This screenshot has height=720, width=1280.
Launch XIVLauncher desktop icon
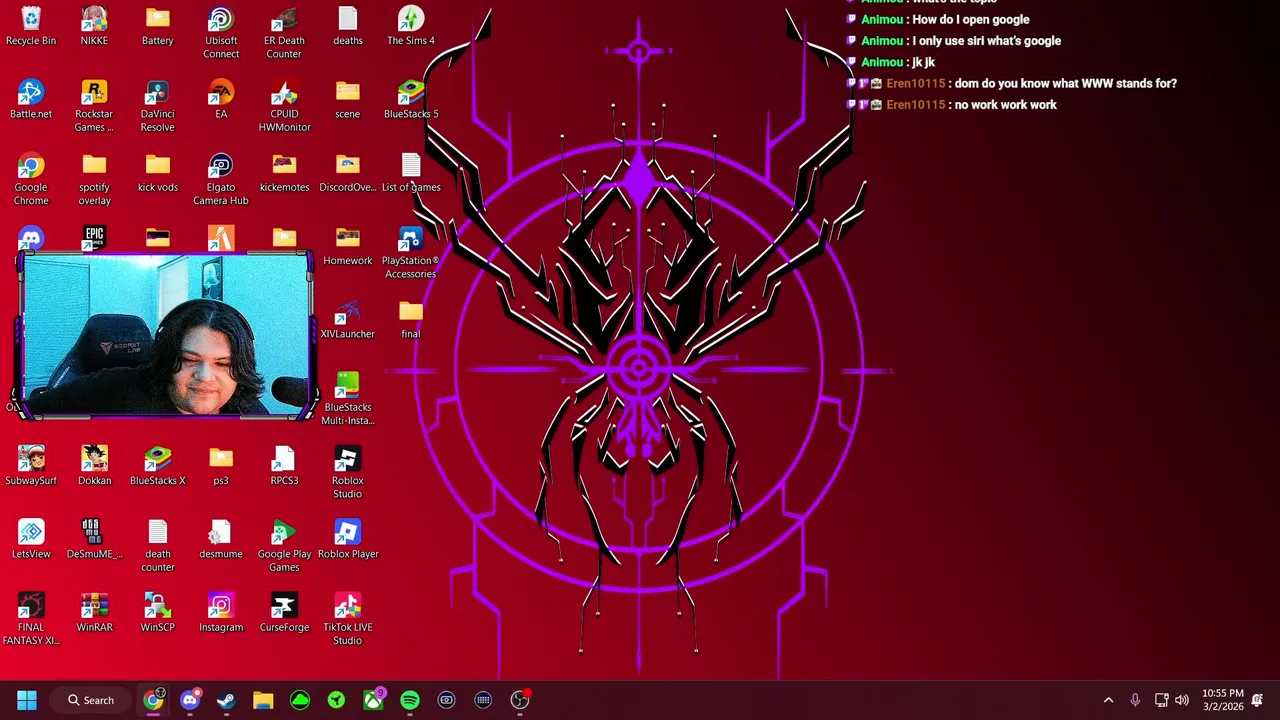tap(348, 320)
